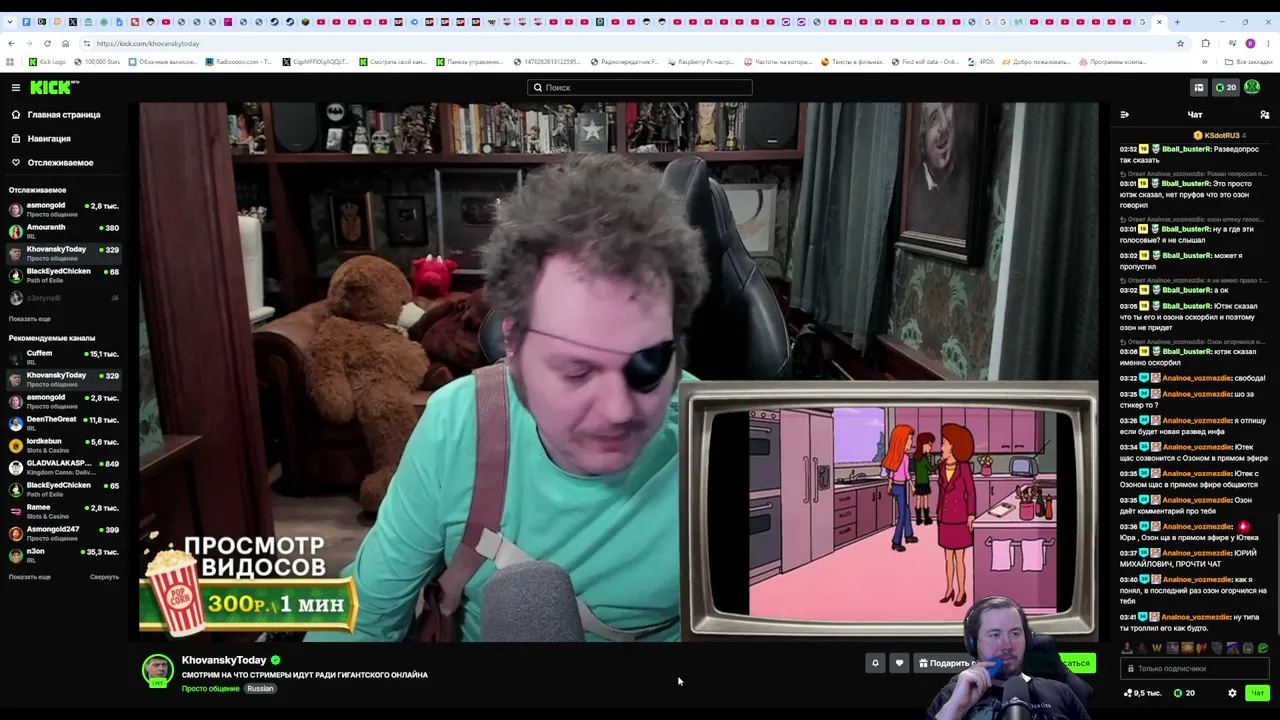
Task: Click the Просто общение category link
Action: pyautogui.click(x=211, y=689)
